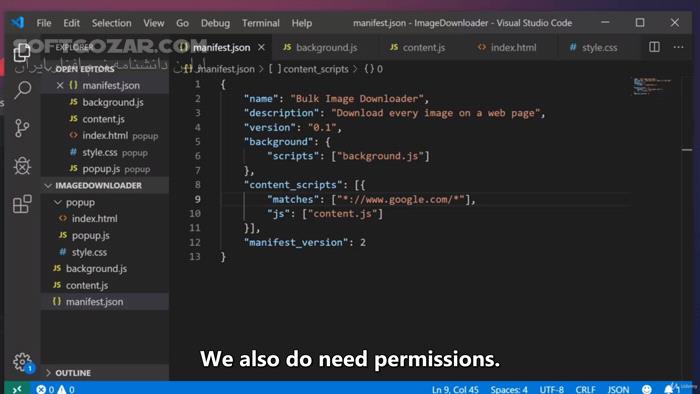Change language mode via JSON
The image size is (700, 394).
[618, 389]
